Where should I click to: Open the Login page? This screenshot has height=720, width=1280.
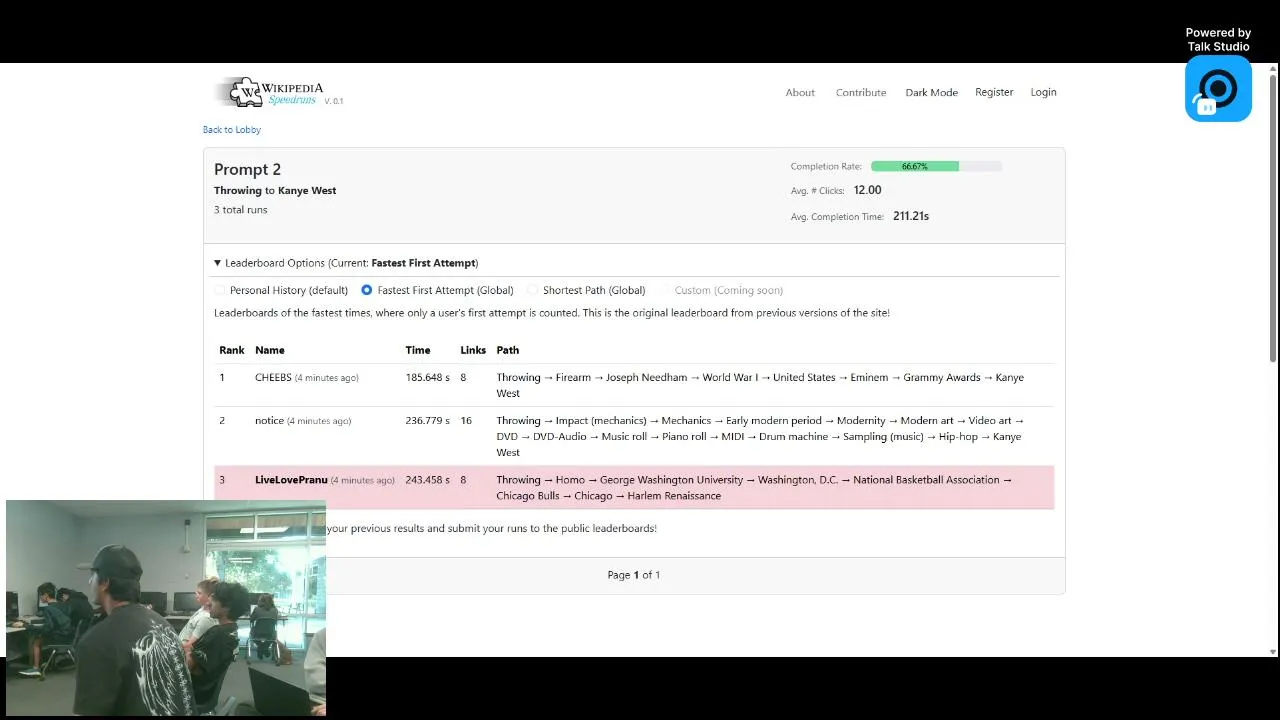point(1043,92)
